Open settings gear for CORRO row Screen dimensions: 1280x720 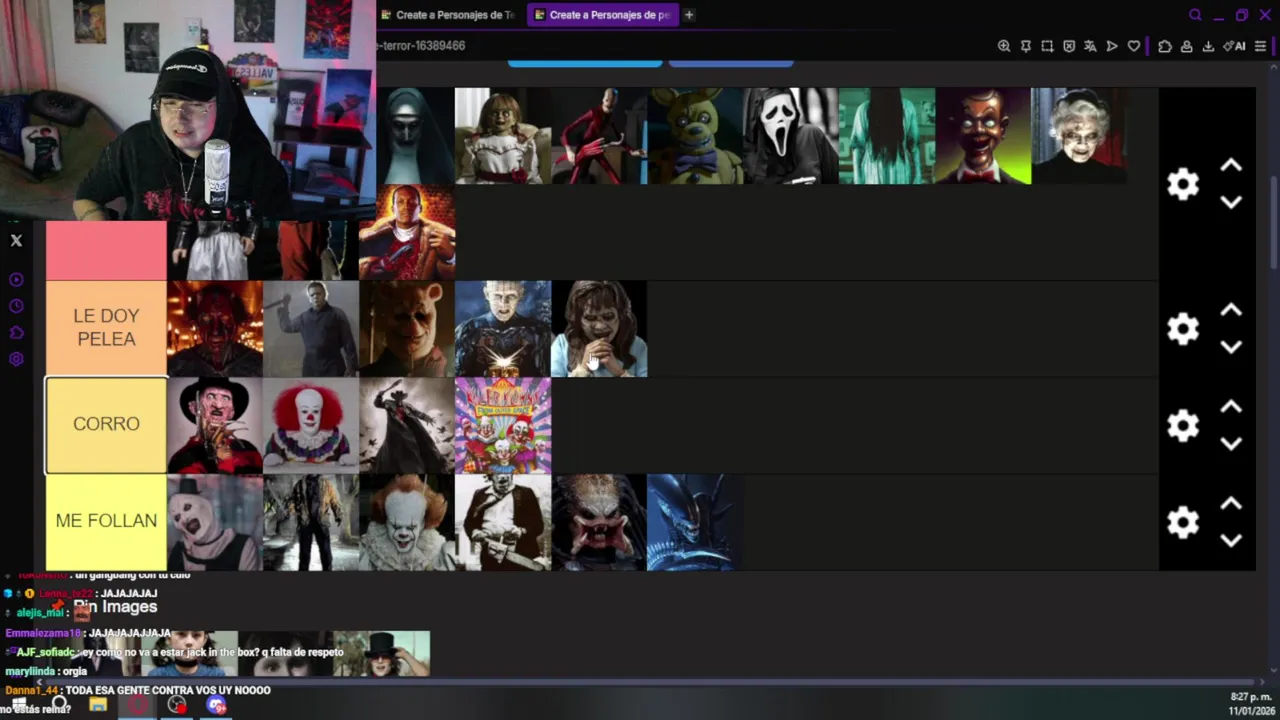click(1183, 426)
